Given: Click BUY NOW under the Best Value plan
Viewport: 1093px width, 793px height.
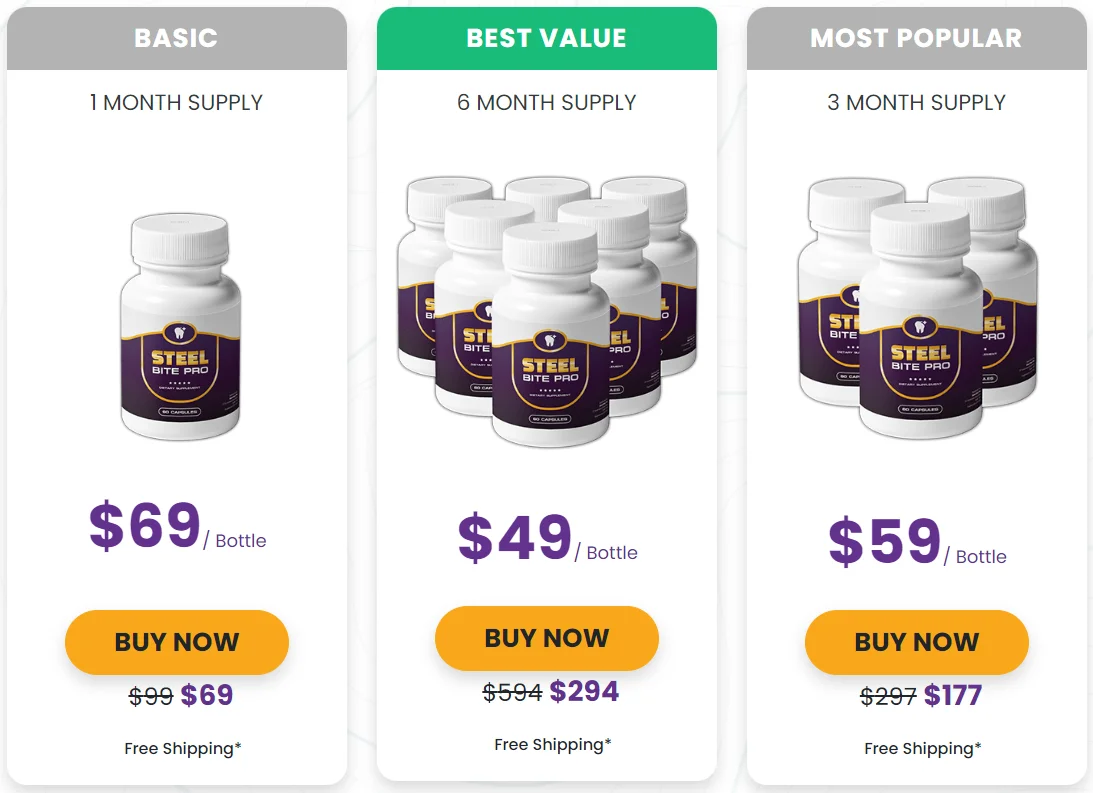Looking at the screenshot, I should pyautogui.click(x=547, y=638).
